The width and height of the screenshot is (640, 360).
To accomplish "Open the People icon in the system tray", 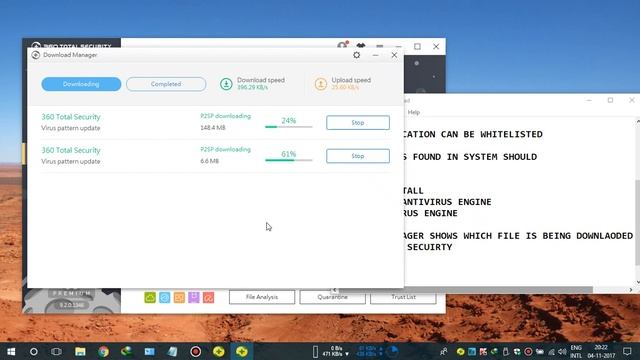I will pos(444,351).
